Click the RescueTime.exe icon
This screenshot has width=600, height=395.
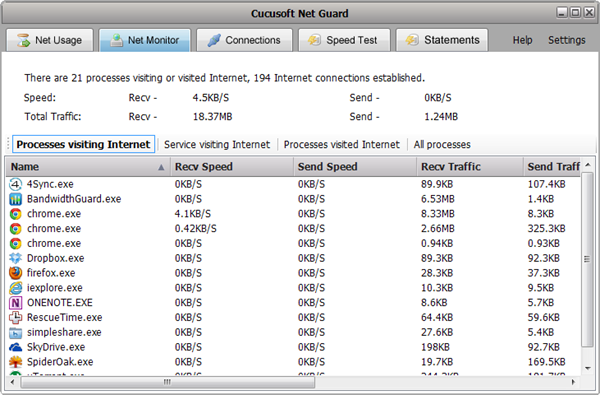point(15,318)
